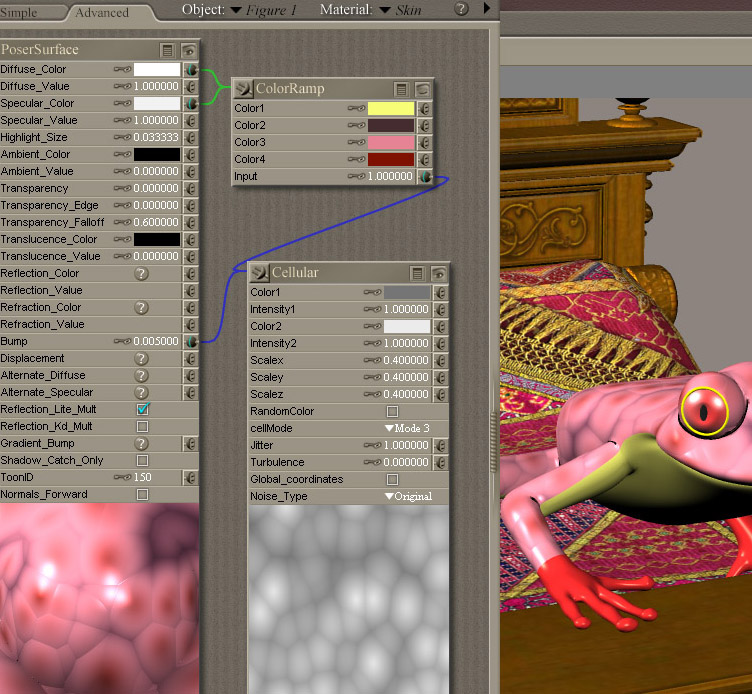The image size is (752, 694).
Task: Click the Bump animation key icon
Action: (122, 341)
